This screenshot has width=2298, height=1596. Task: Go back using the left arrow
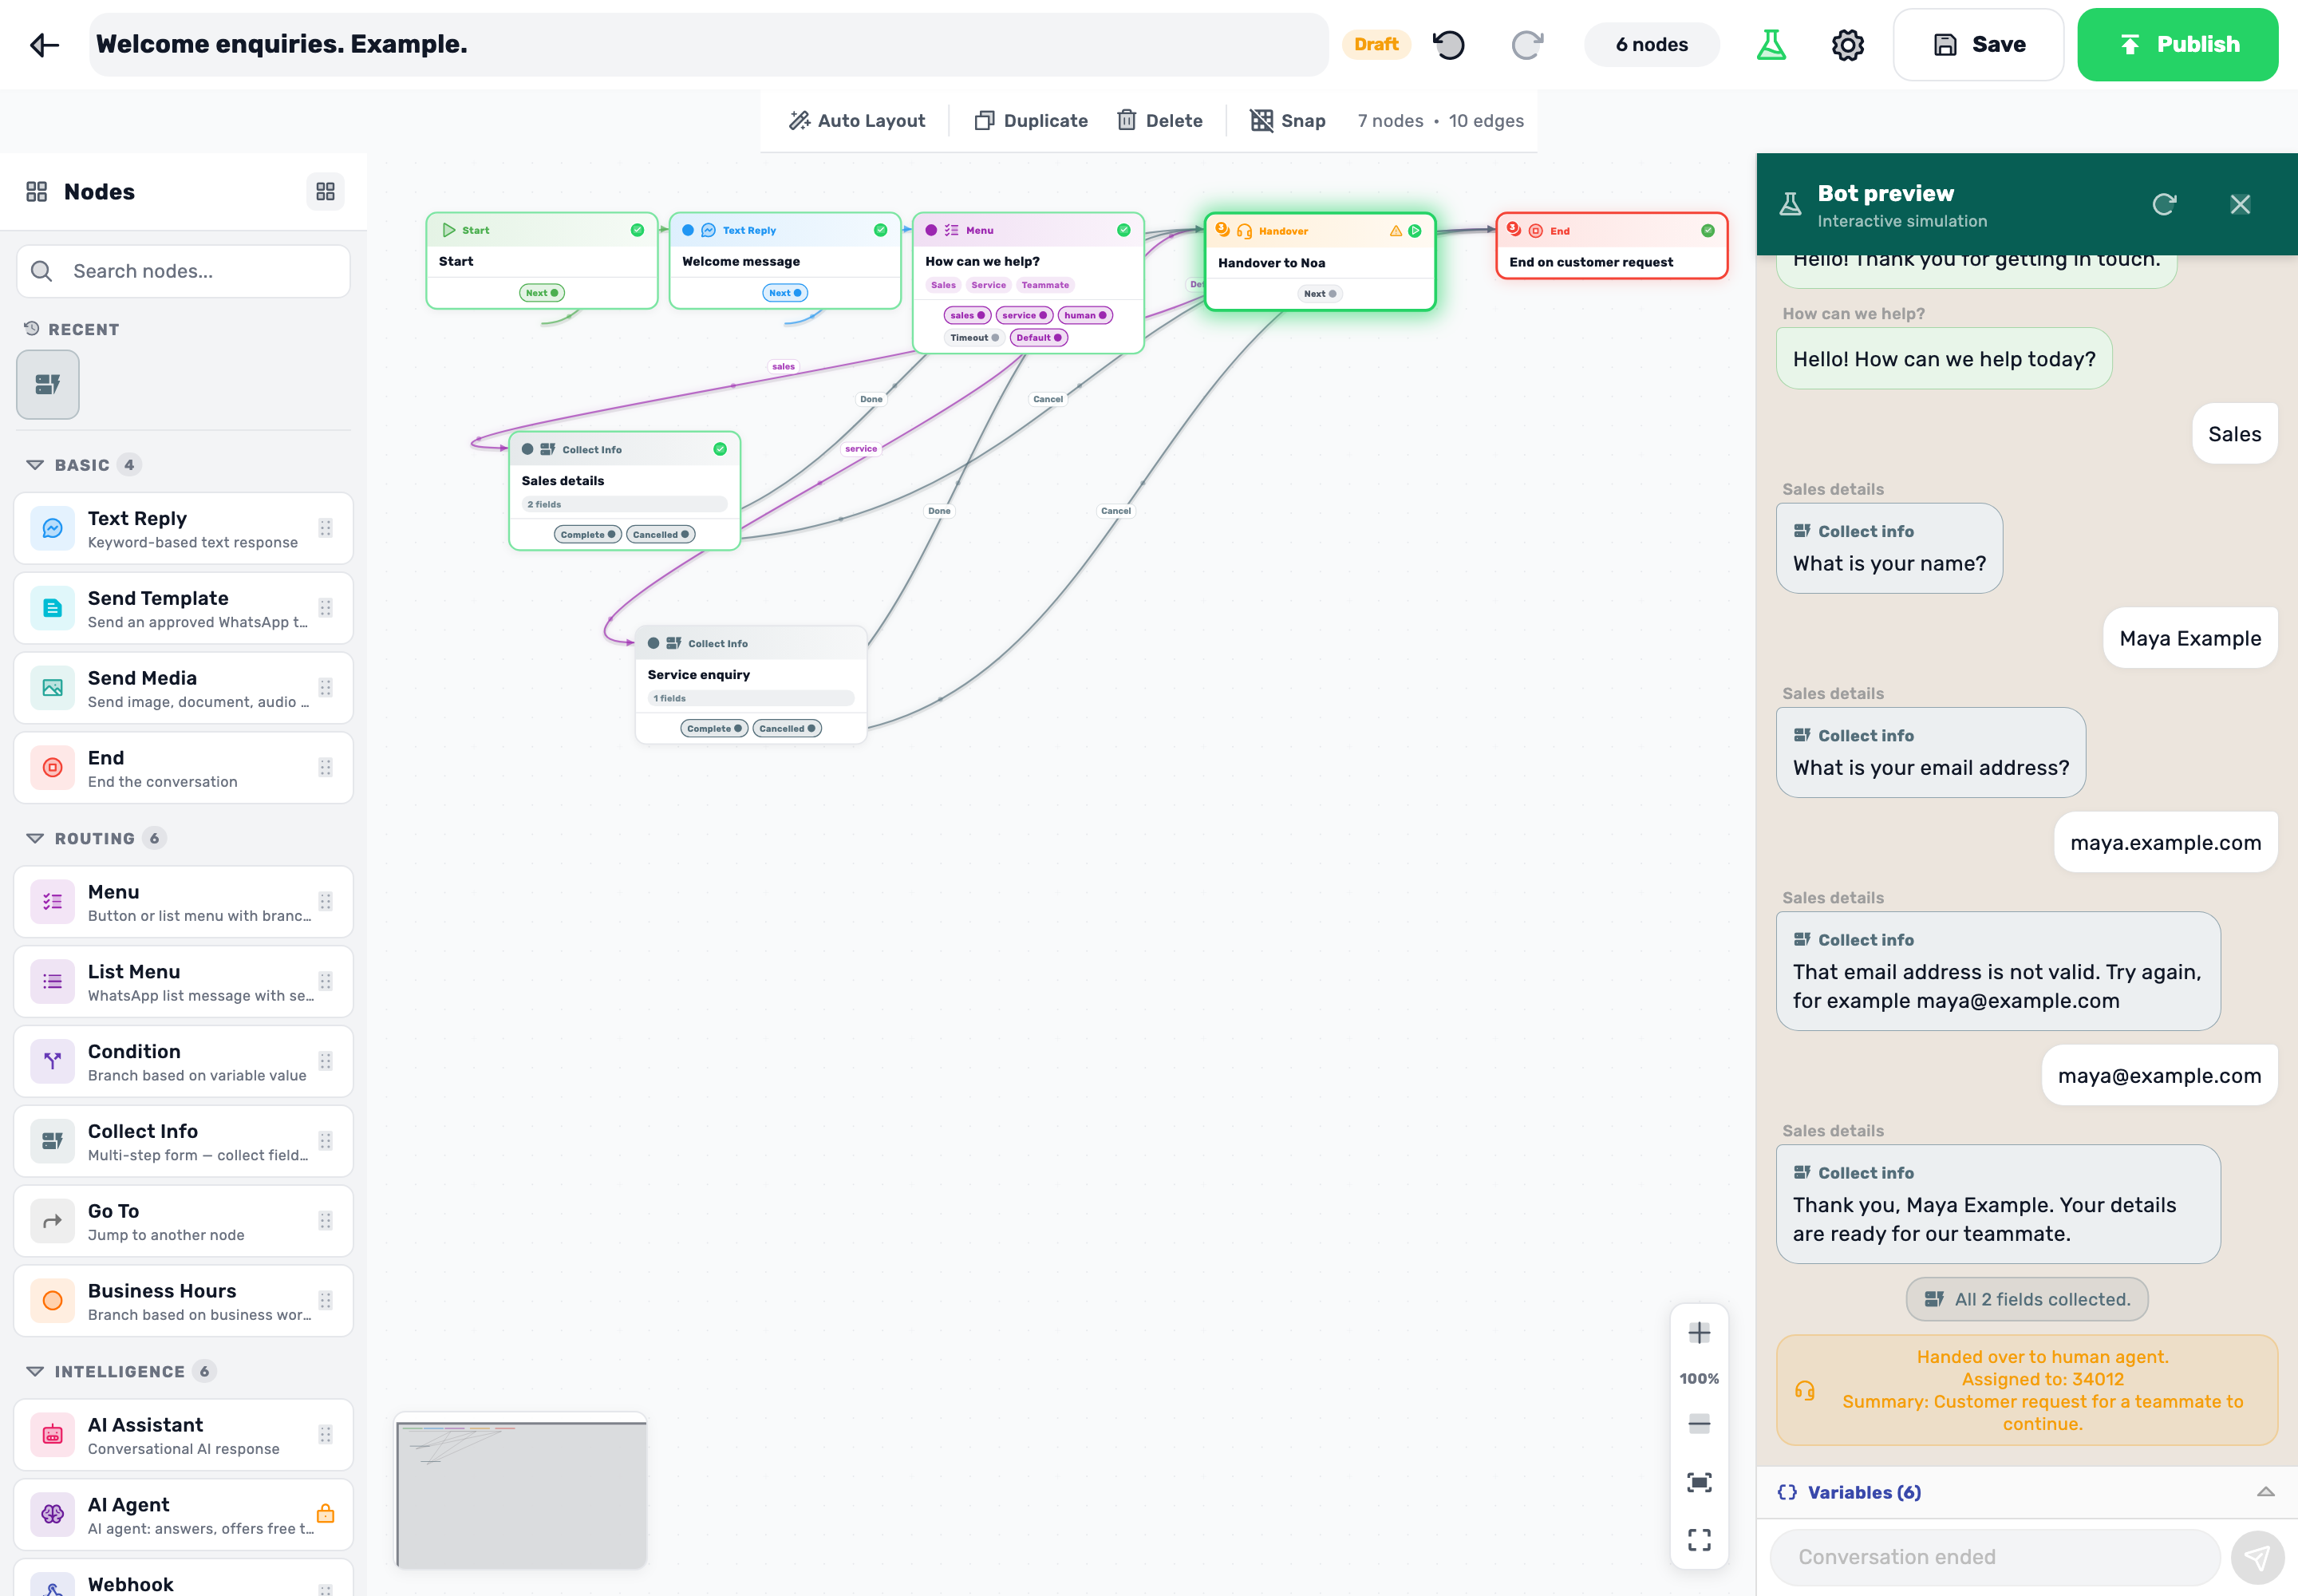pos(45,44)
